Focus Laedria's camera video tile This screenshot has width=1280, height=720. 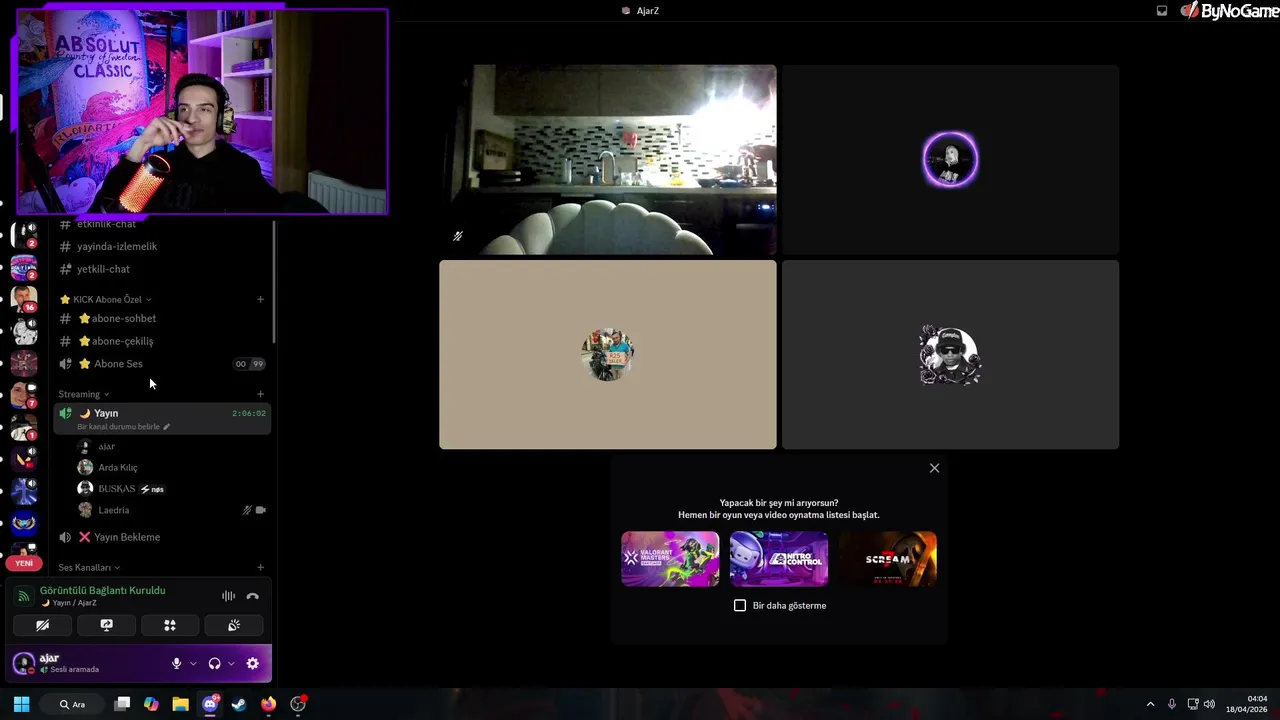pos(608,160)
